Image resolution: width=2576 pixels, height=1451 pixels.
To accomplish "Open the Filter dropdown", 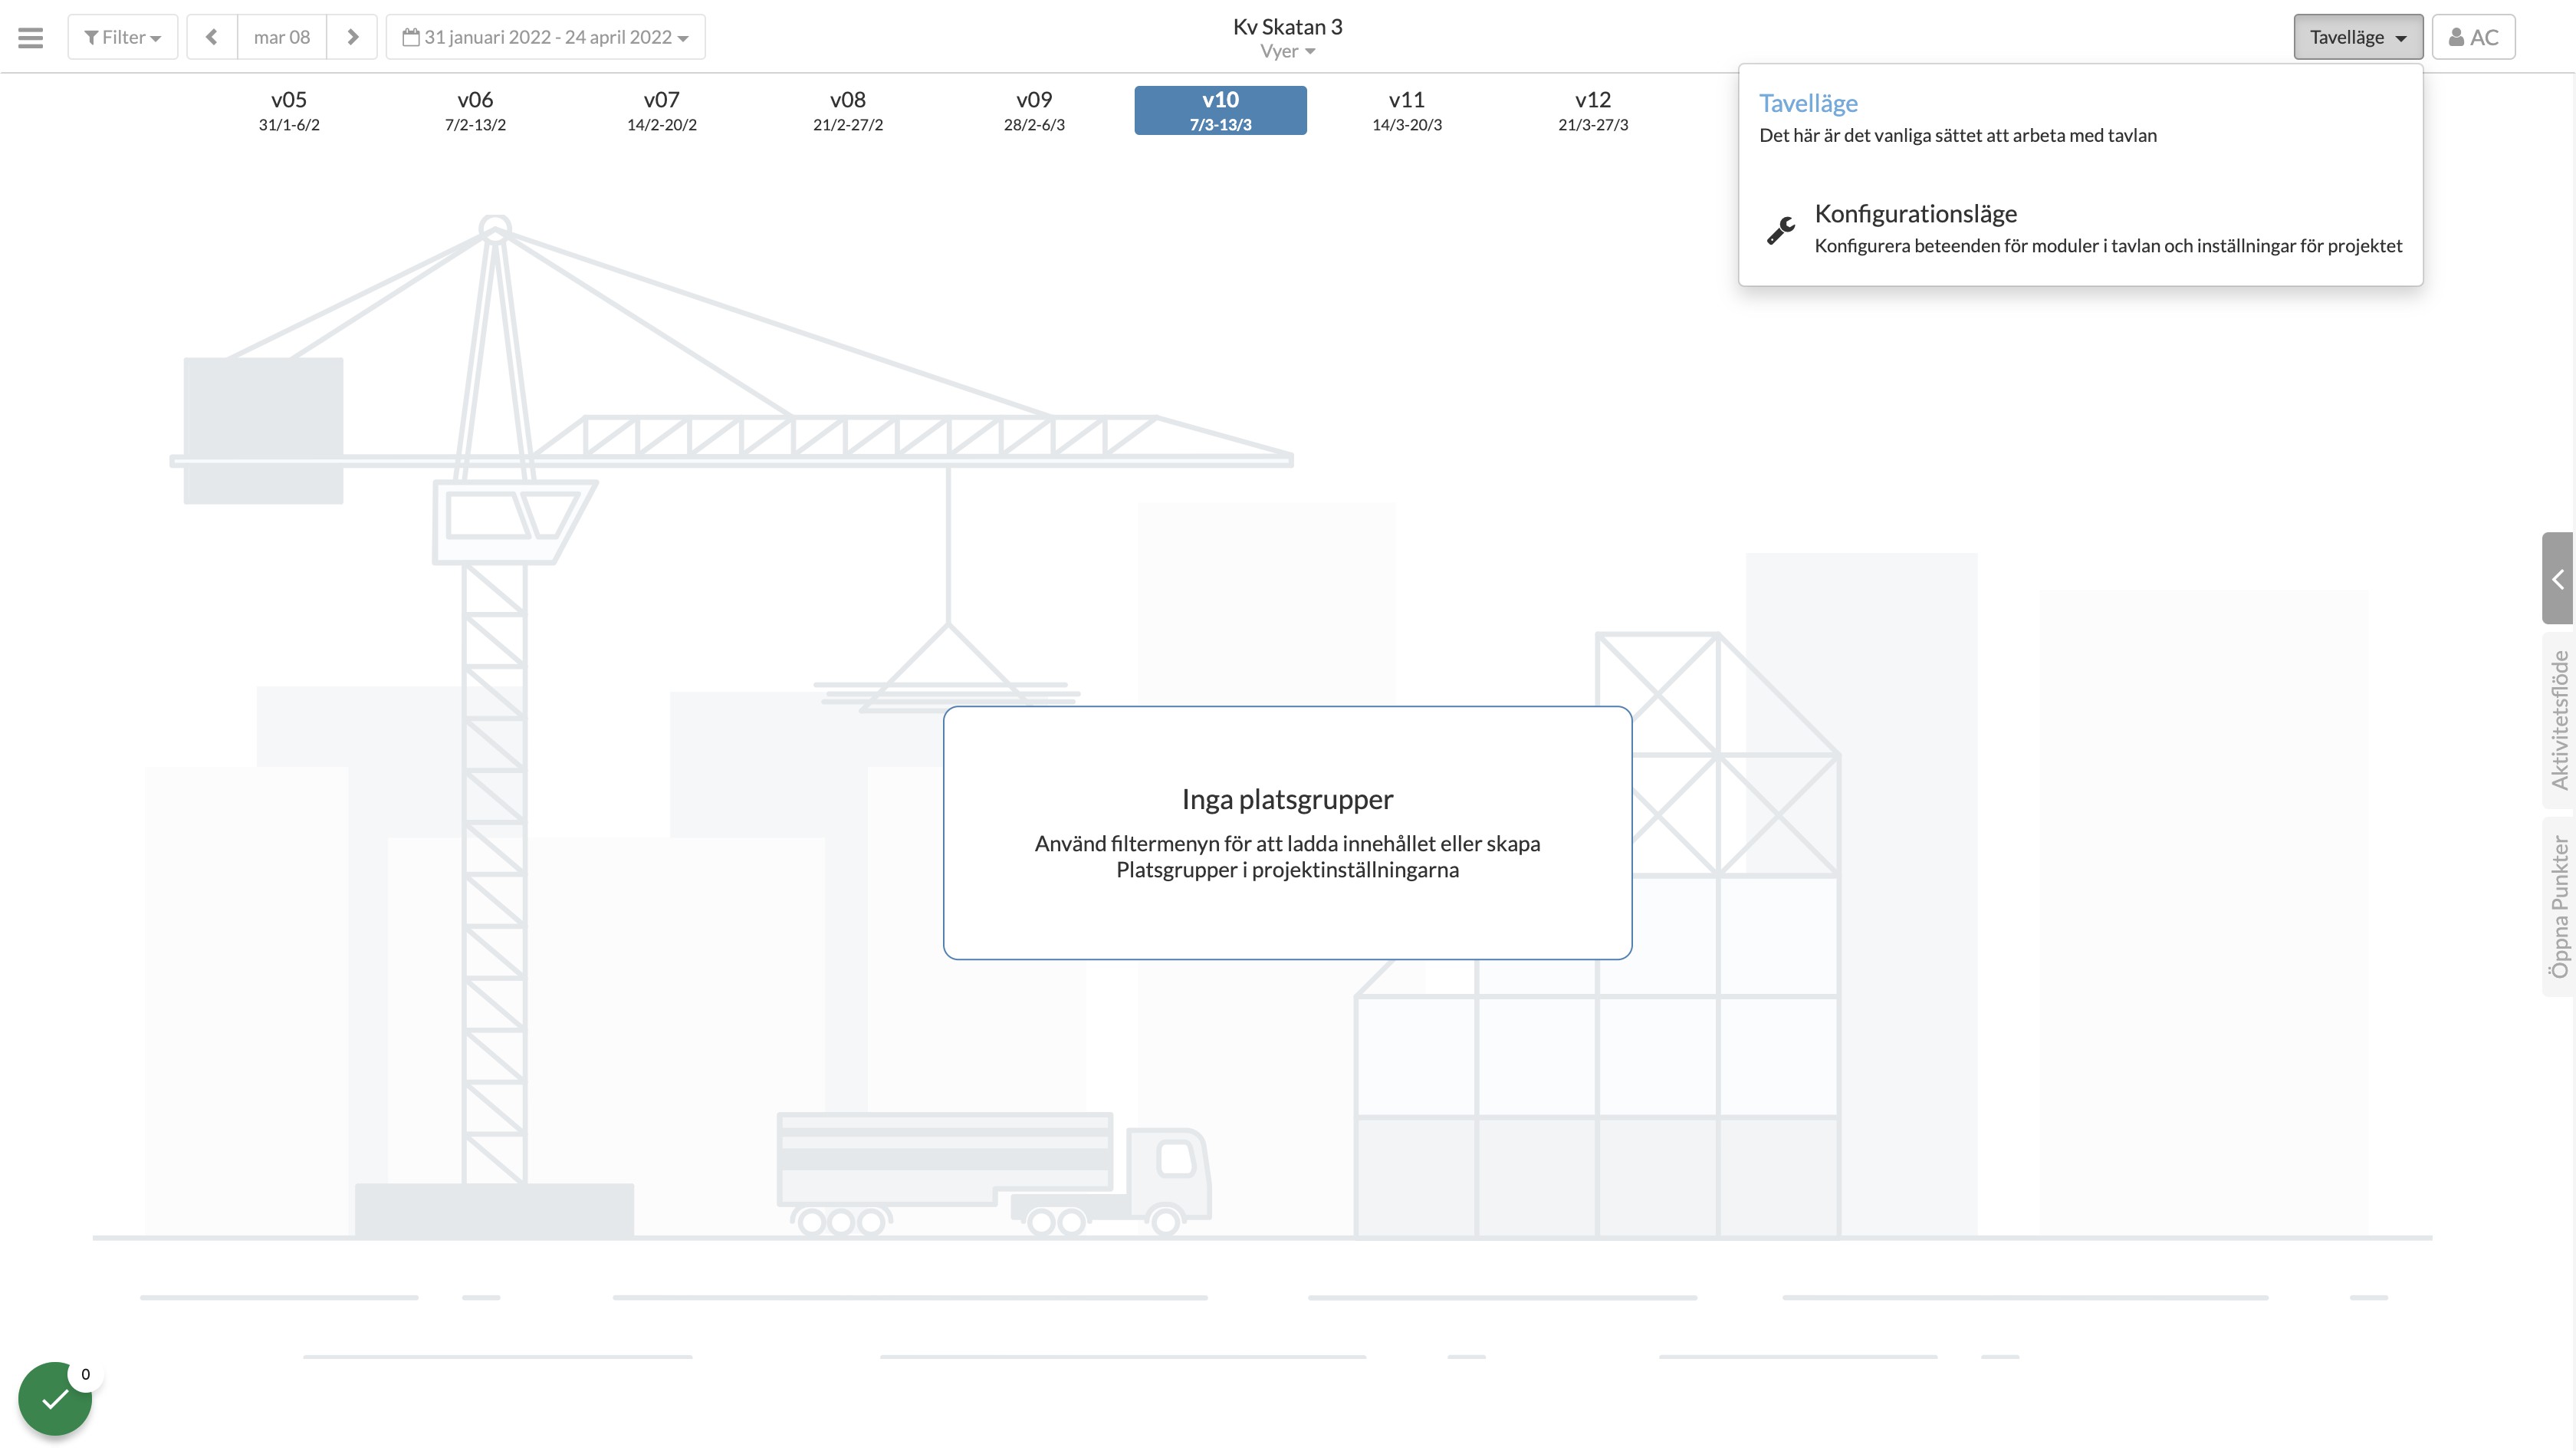I will (123, 37).
